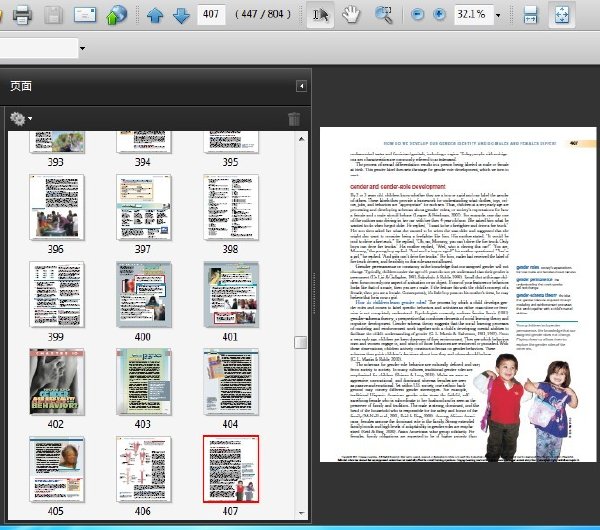
Task: Select the page 405 thumbnail
Action: (57, 469)
